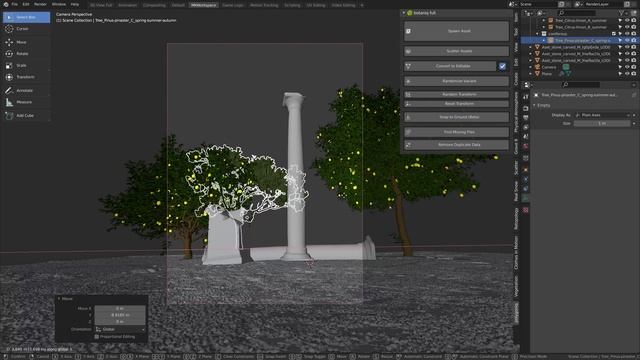
Task: Select the Select Box tool
Action: [x=27, y=17]
